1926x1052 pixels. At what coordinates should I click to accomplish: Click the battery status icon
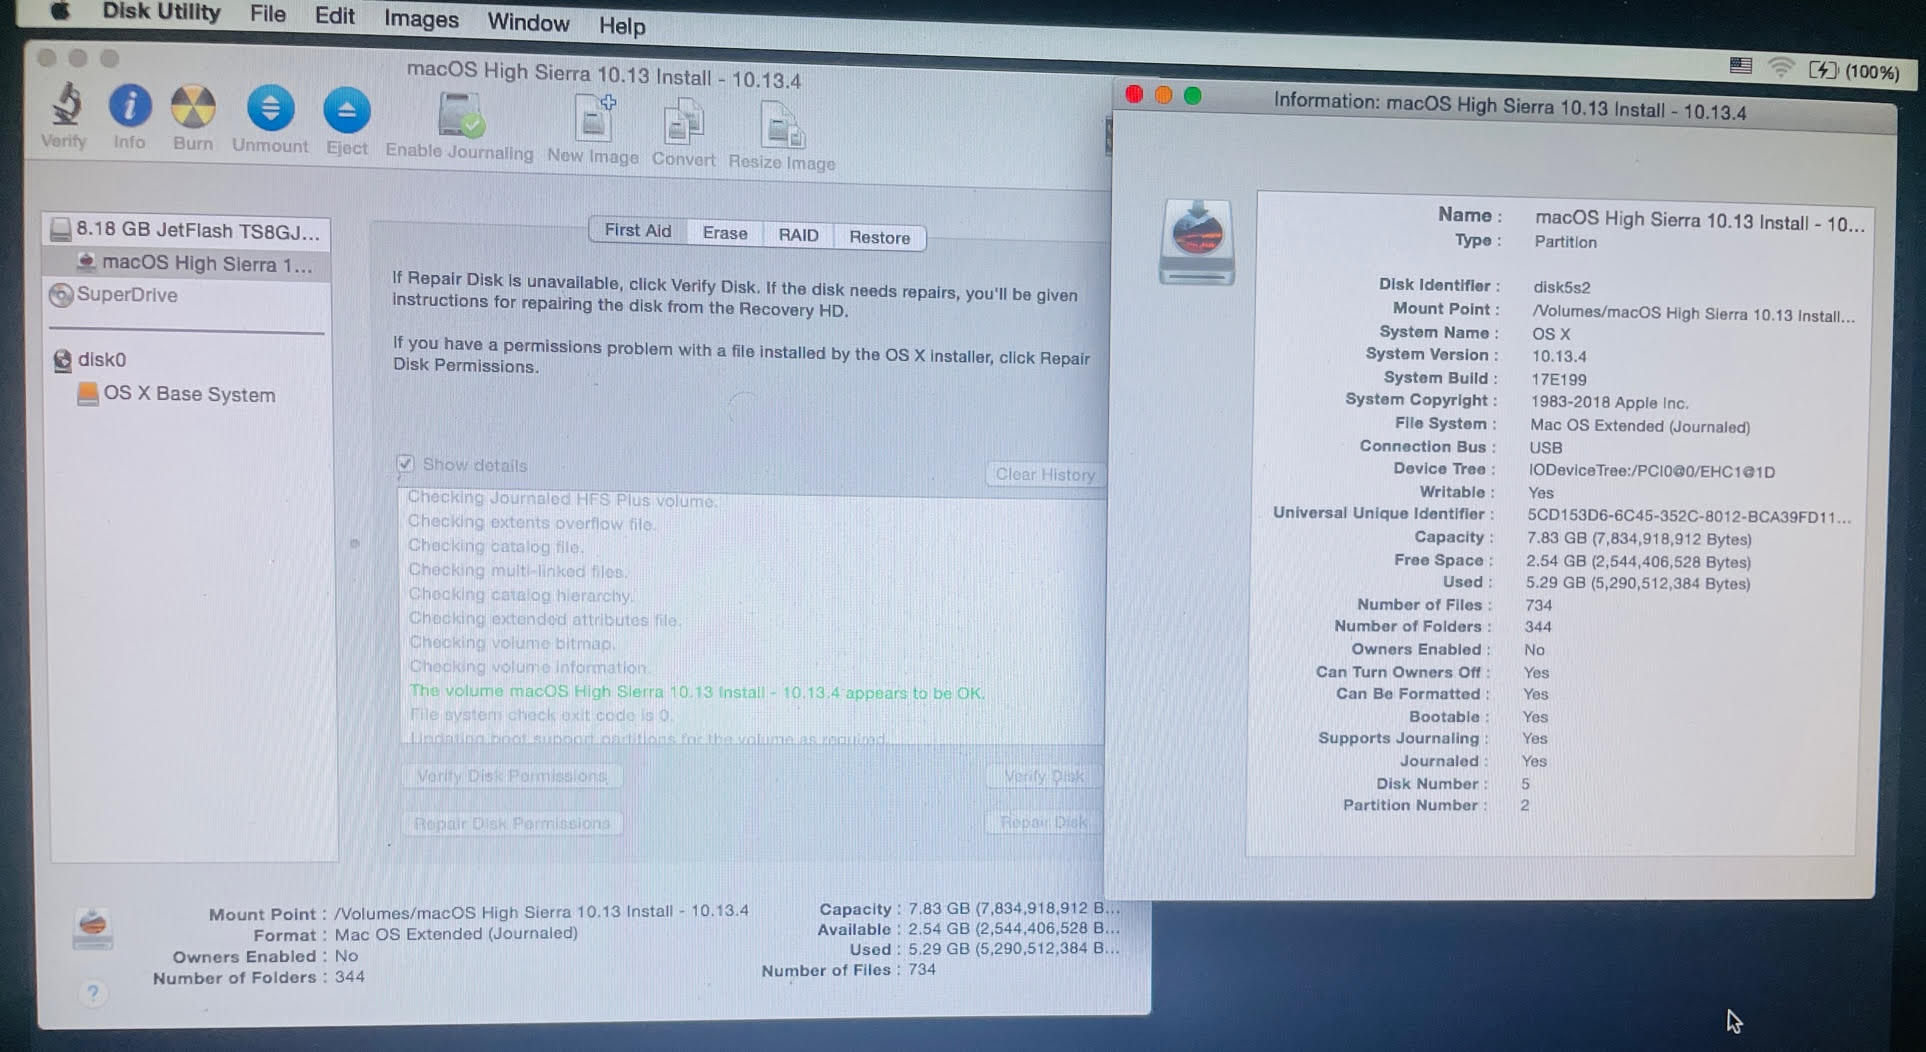(1823, 69)
